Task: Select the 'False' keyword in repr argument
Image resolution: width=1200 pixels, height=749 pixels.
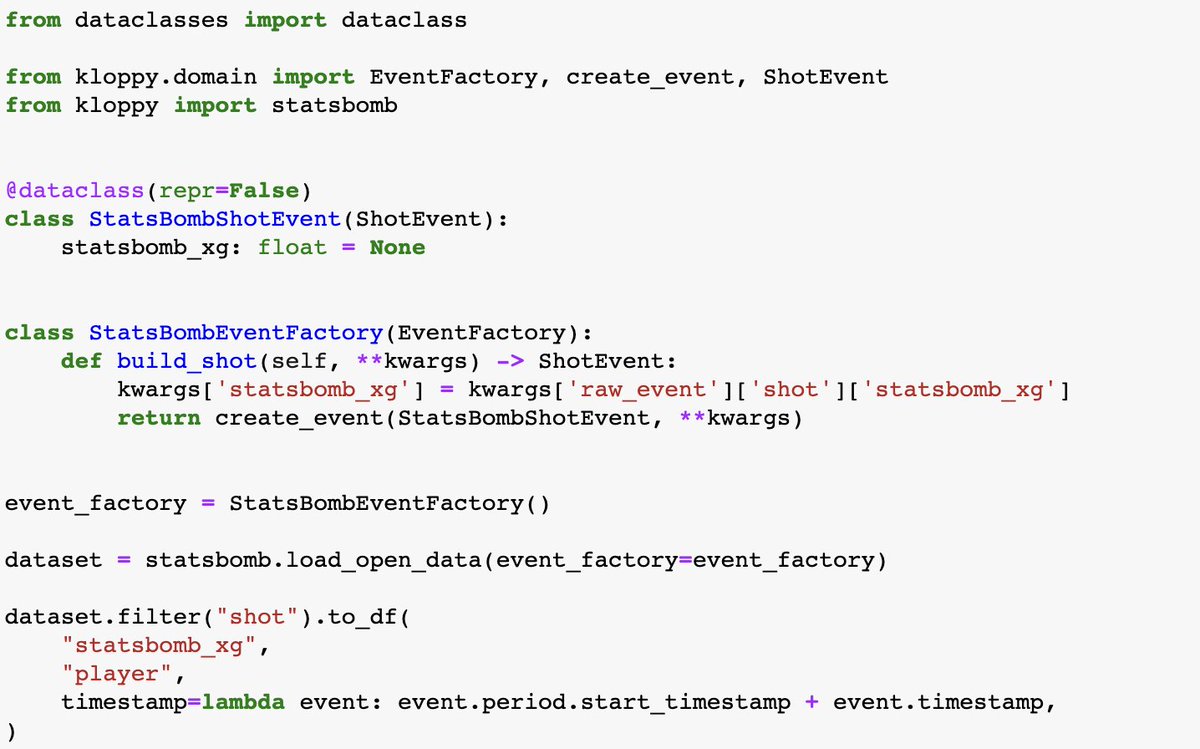Action: (x=265, y=191)
